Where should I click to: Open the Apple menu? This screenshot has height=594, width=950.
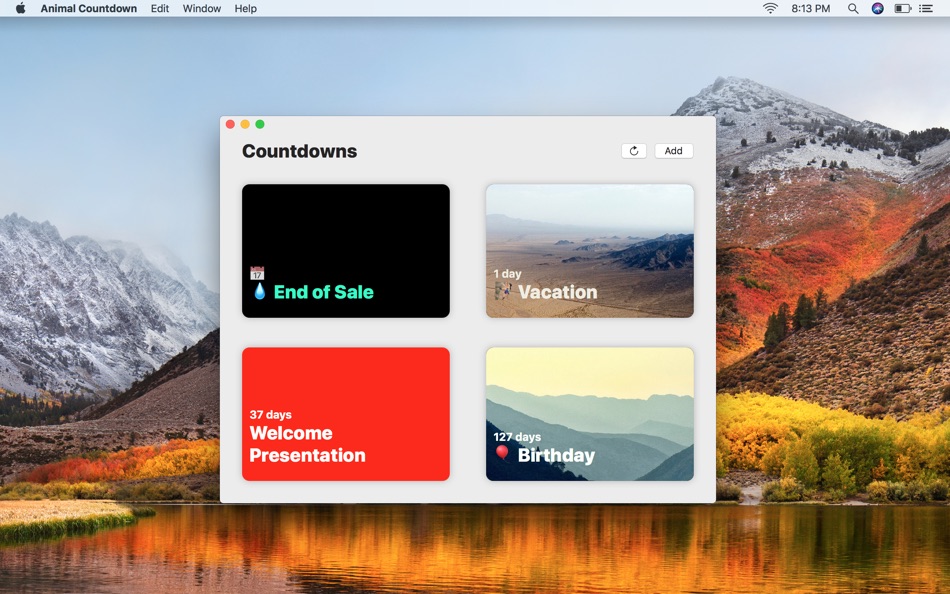20,8
